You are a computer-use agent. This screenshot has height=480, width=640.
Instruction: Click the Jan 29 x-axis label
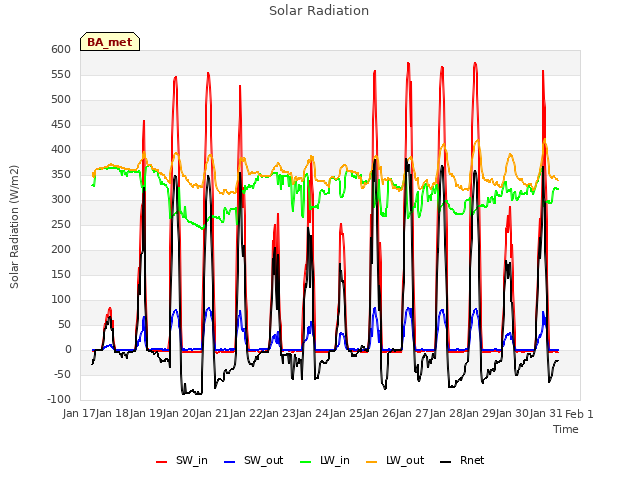pos(479,414)
